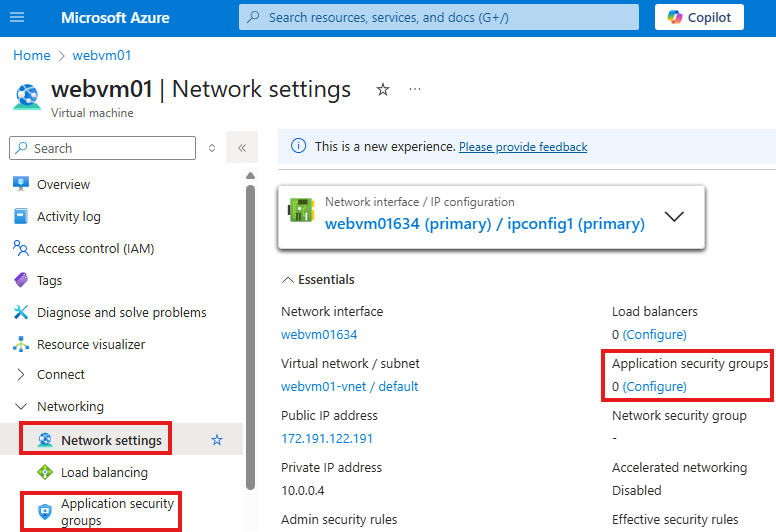Configure Application security groups

coord(654,387)
